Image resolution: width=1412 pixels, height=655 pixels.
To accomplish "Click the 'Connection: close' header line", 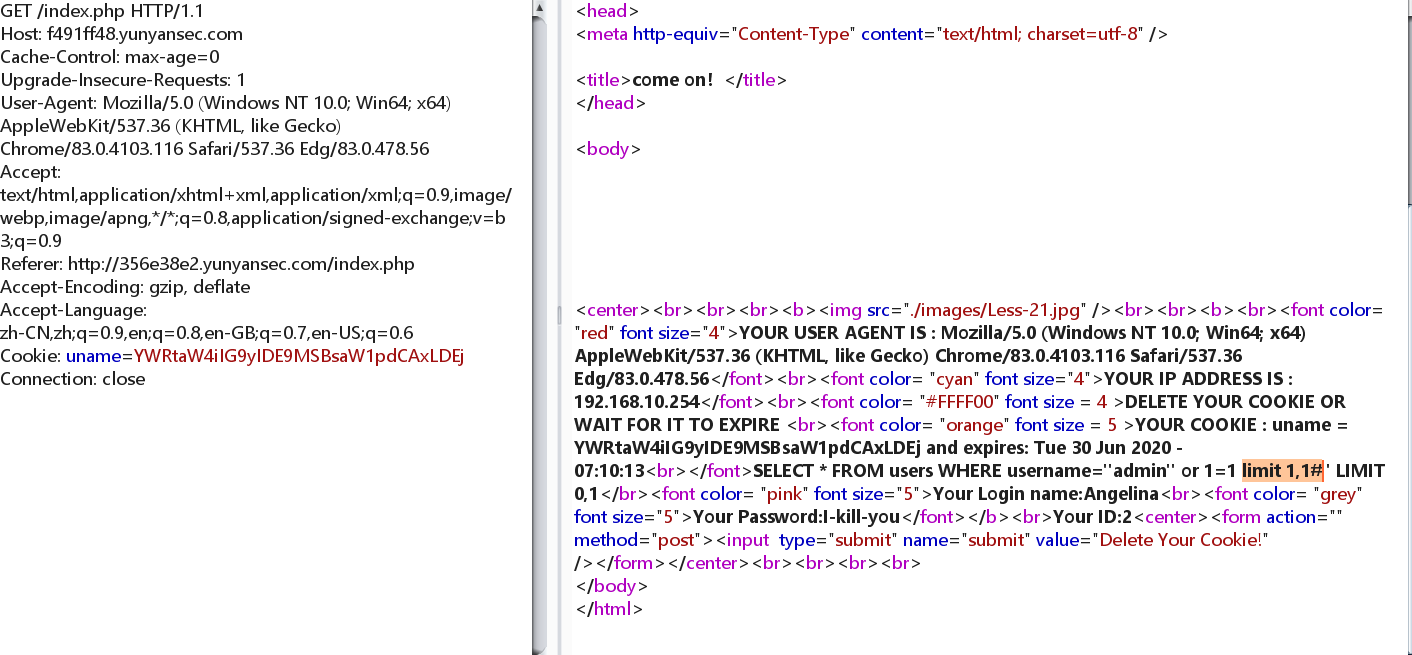I will pos(73,379).
